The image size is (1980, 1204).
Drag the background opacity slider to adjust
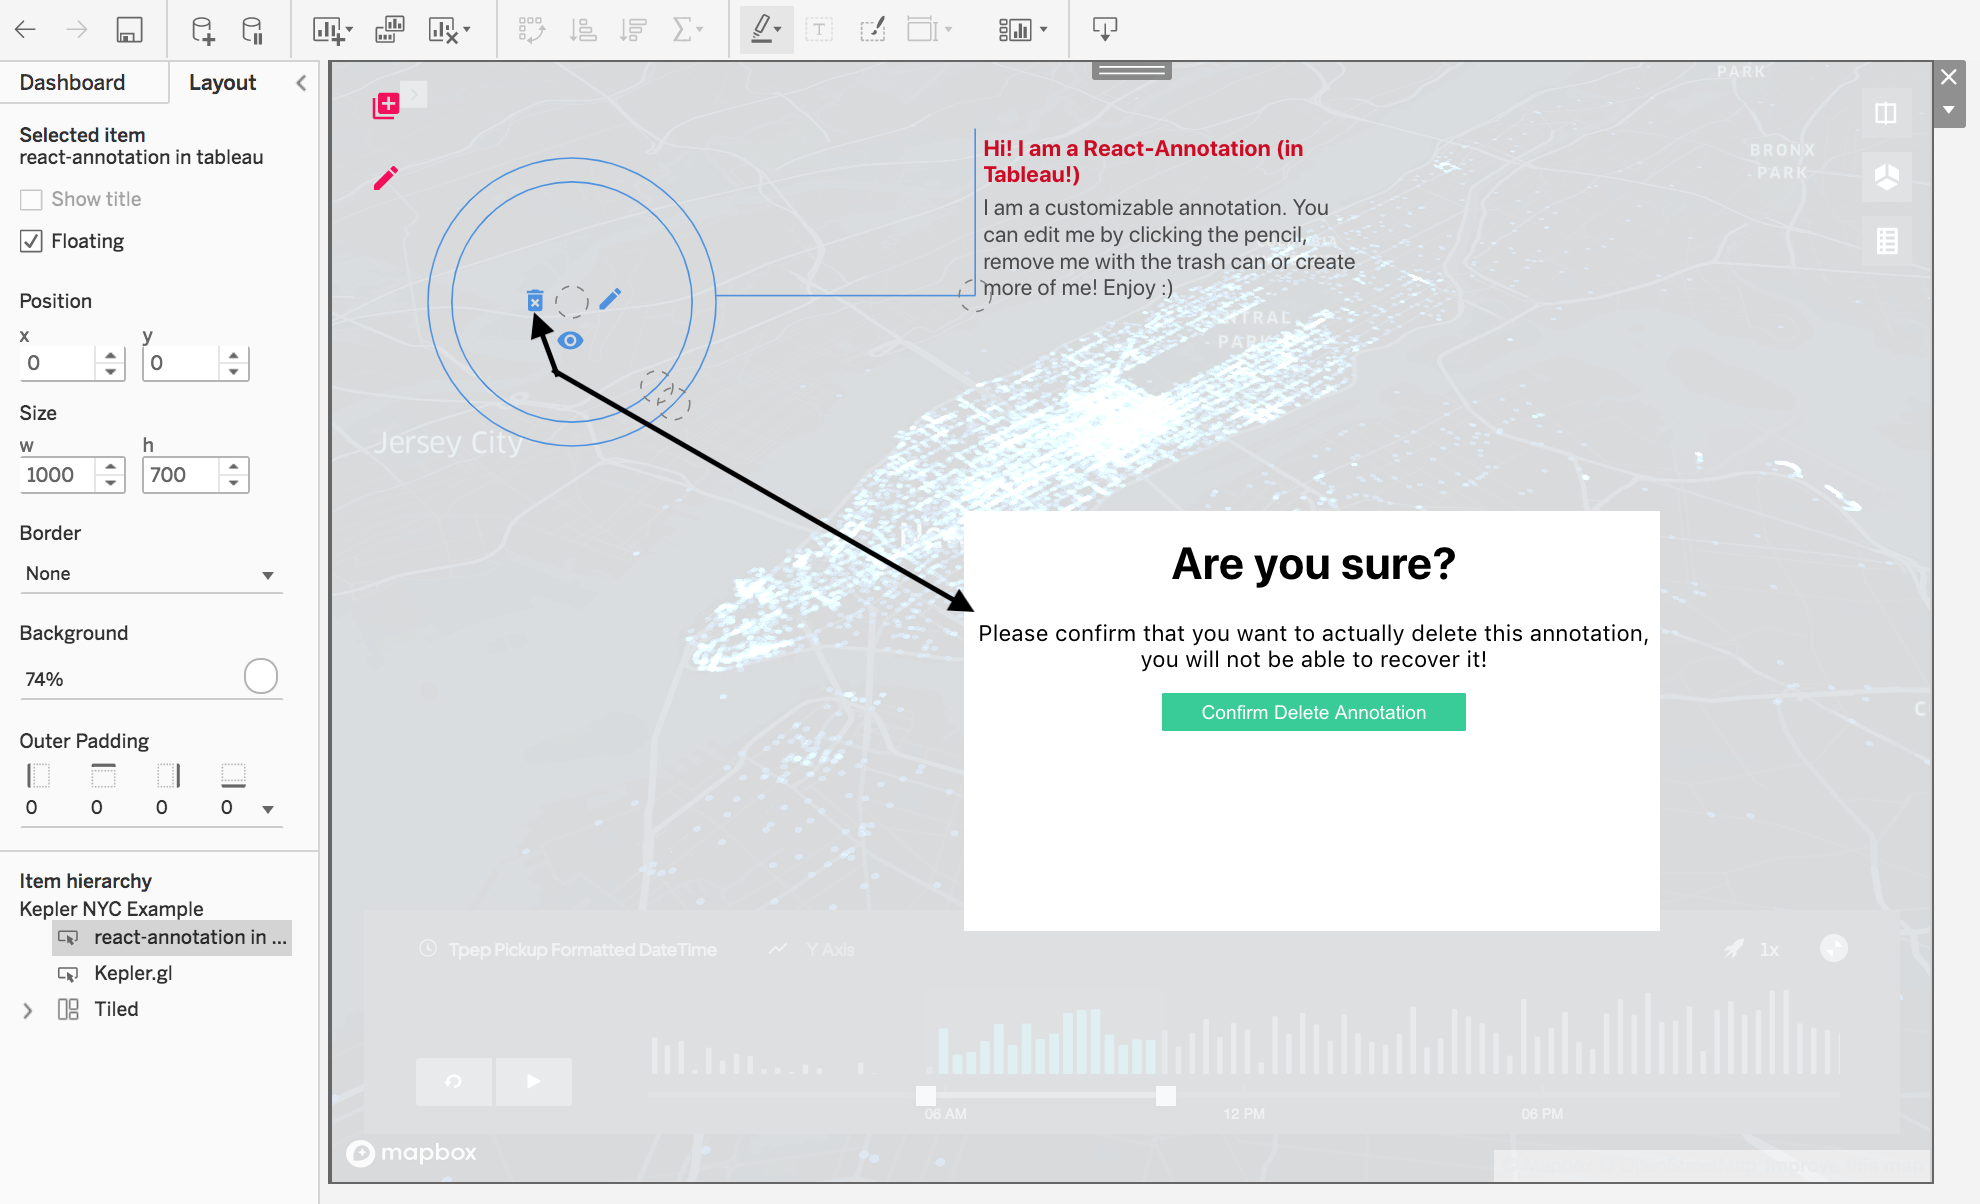(259, 676)
